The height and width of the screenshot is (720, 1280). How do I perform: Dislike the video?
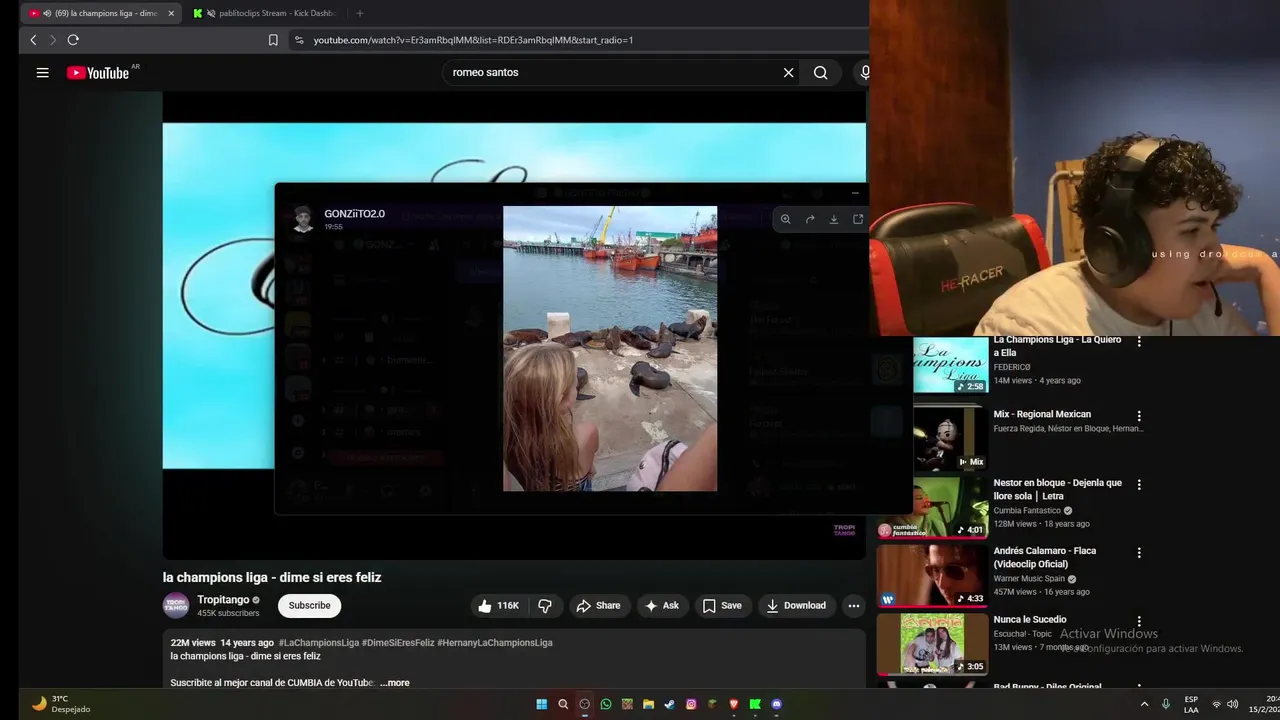click(x=545, y=605)
